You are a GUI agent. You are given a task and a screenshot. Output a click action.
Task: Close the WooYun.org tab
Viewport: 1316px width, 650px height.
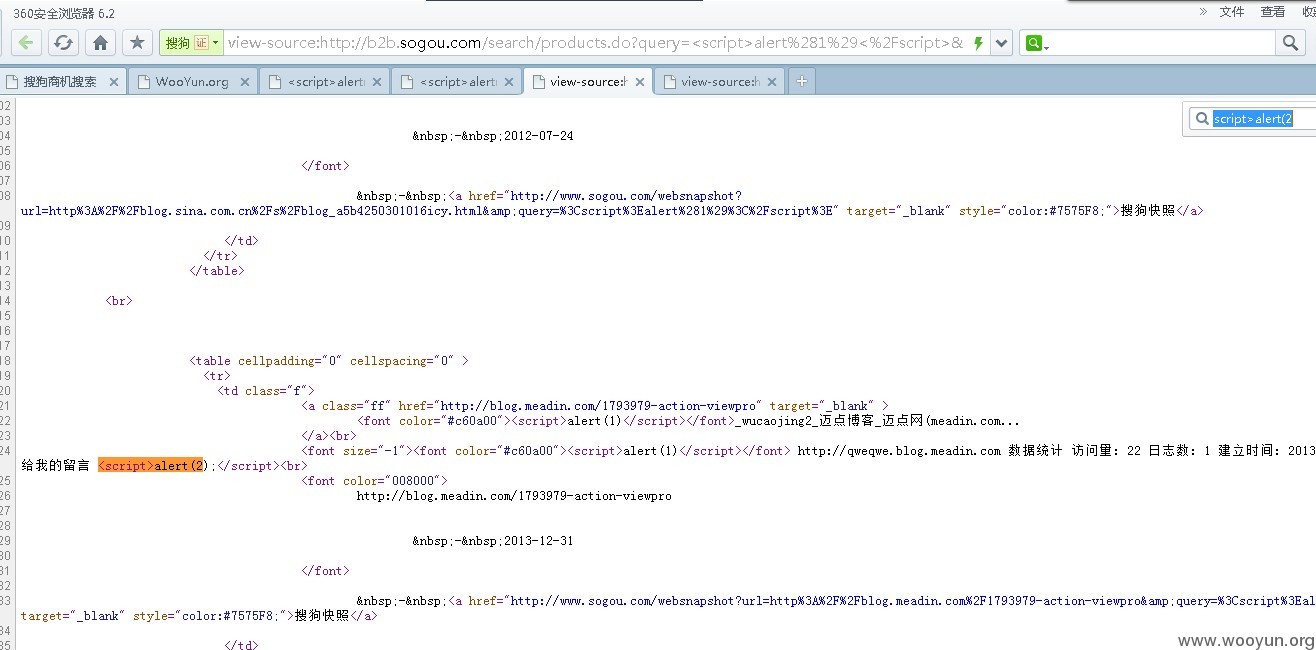pyautogui.click(x=245, y=82)
